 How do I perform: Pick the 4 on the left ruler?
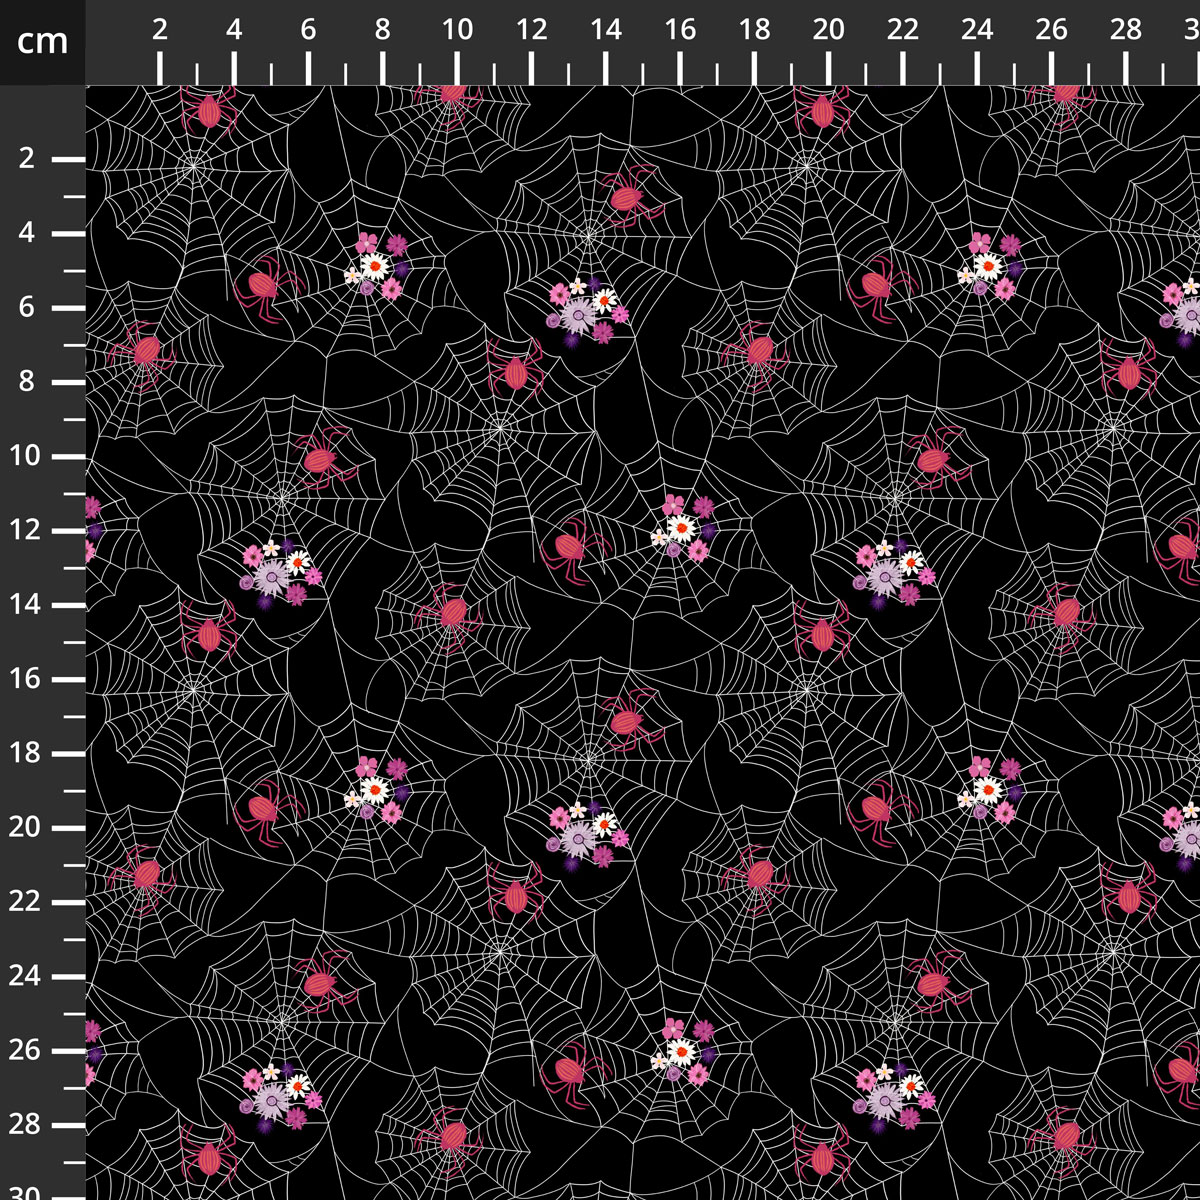(x=26, y=233)
